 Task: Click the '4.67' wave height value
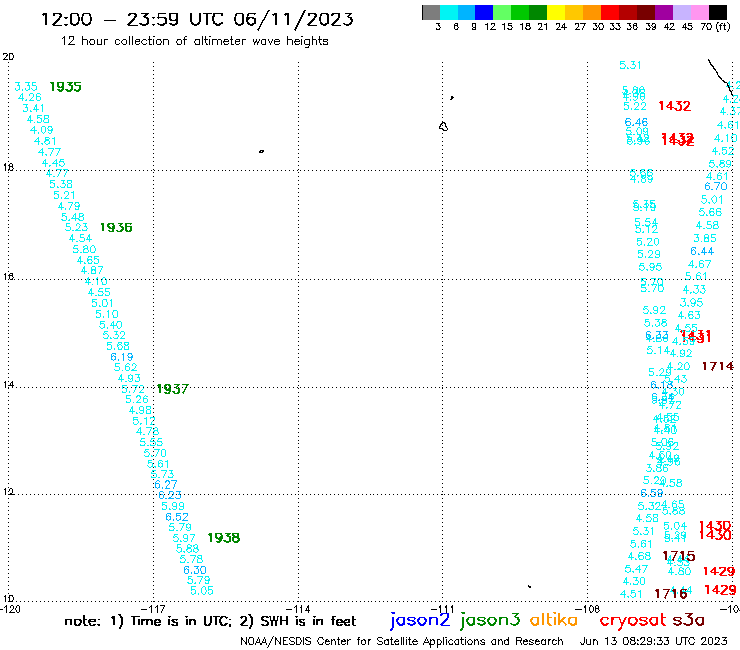click(699, 264)
